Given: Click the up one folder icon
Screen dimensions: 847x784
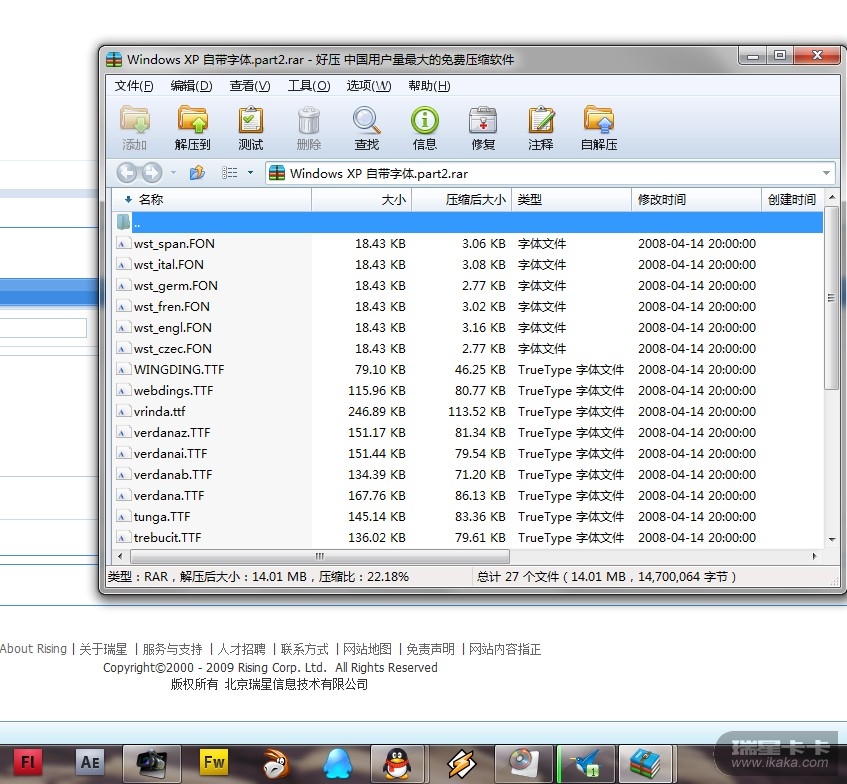Looking at the screenshot, I should tap(197, 173).
